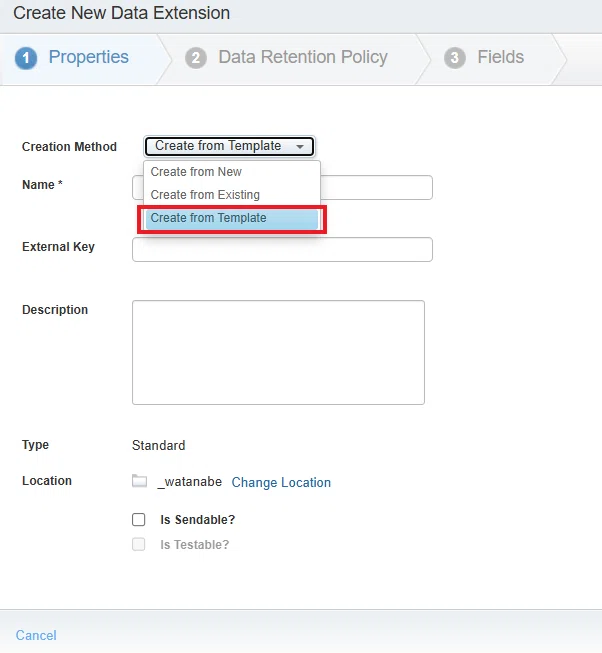602x653 pixels.
Task: Click the Creation Method label
Action: click(x=70, y=147)
